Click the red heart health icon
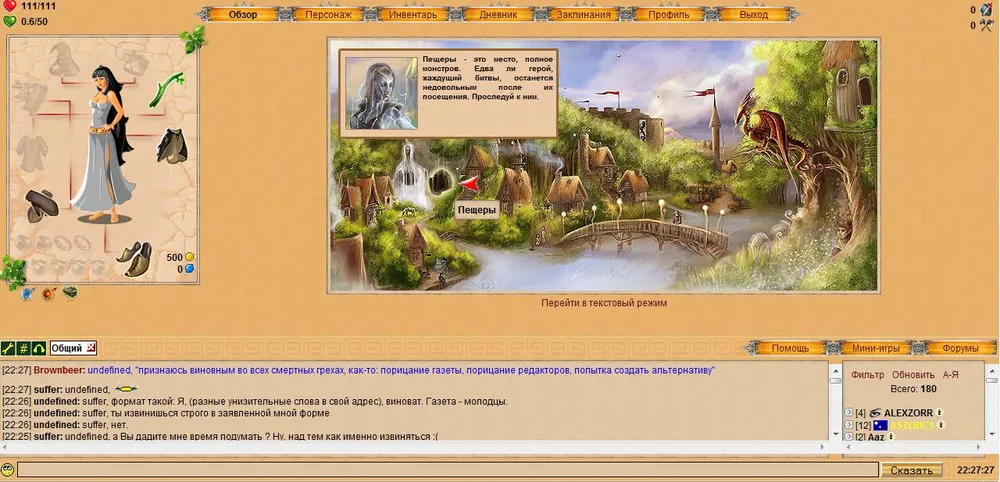Screen dimensions: 1000x482 pyautogui.click(x=10, y=7)
